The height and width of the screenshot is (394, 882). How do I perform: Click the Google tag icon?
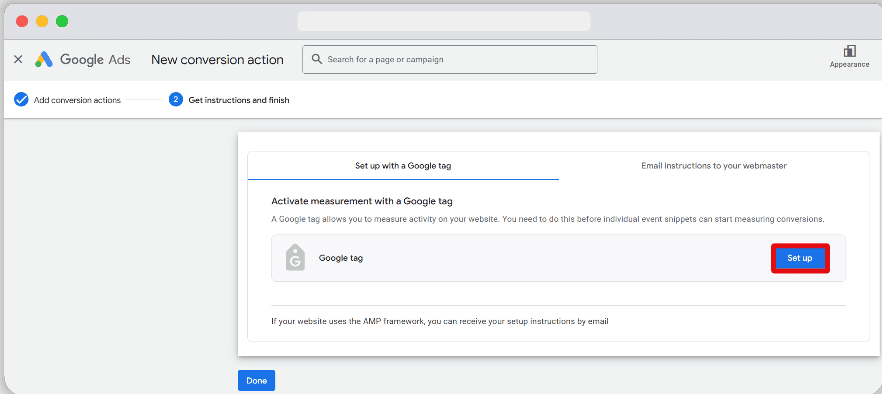pos(295,258)
